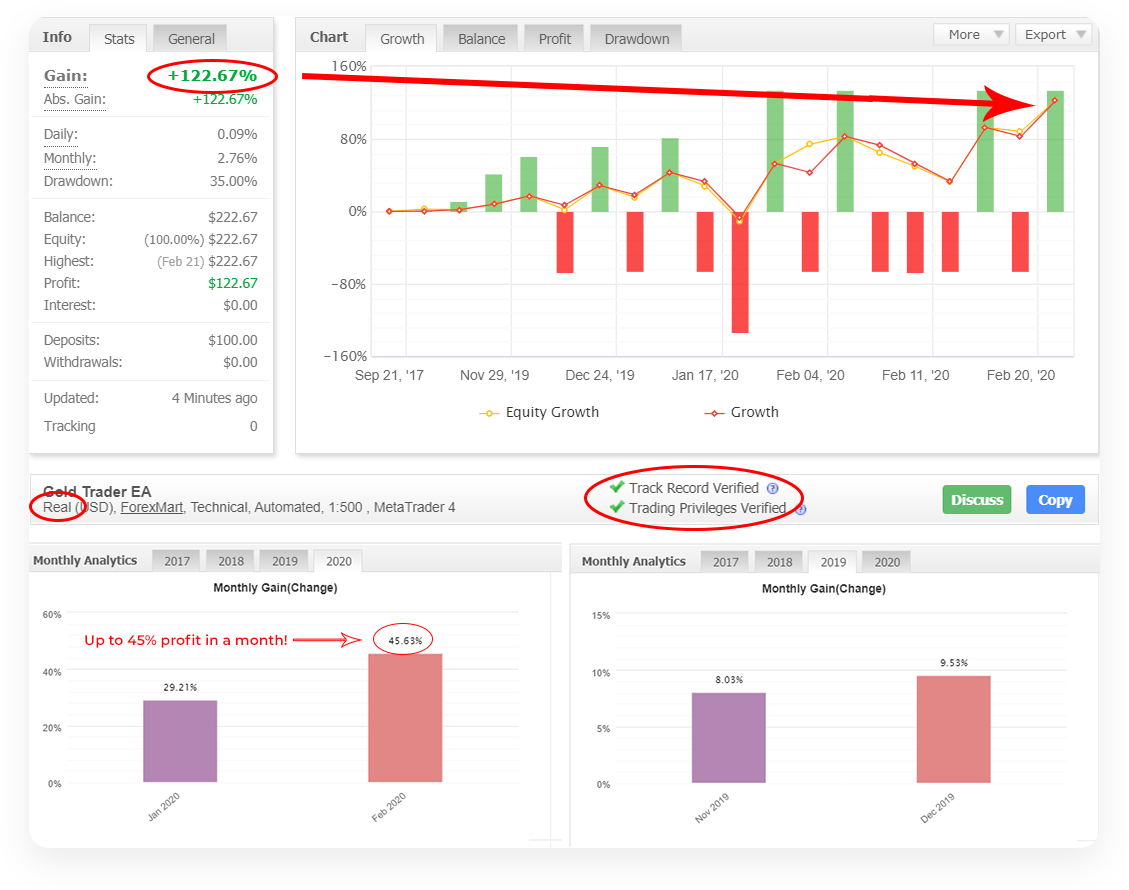Click help icon beside Trading Privileges Verified
1129x890 pixels.
(x=800, y=509)
